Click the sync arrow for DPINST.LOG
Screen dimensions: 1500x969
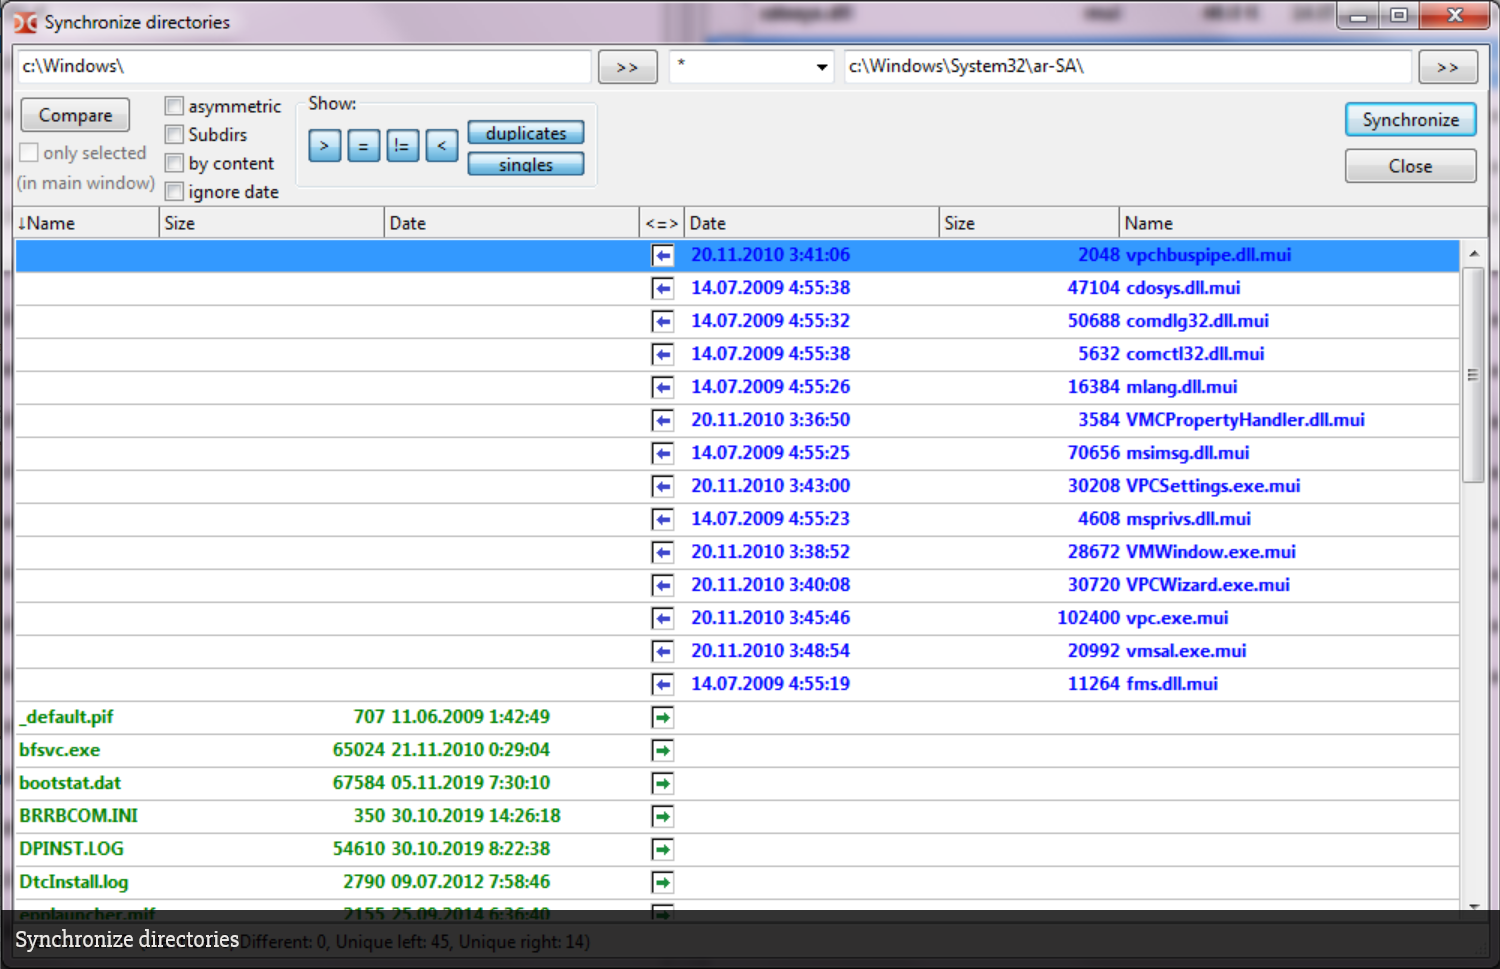(x=662, y=849)
